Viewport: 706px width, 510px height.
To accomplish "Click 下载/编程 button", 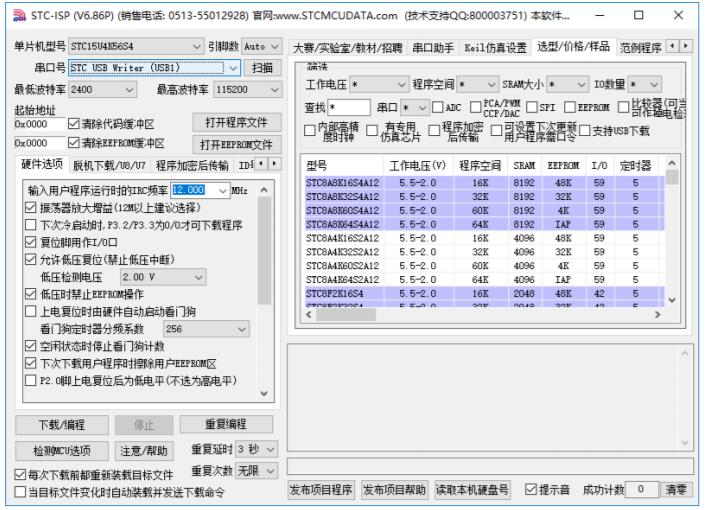I will point(62,424).
